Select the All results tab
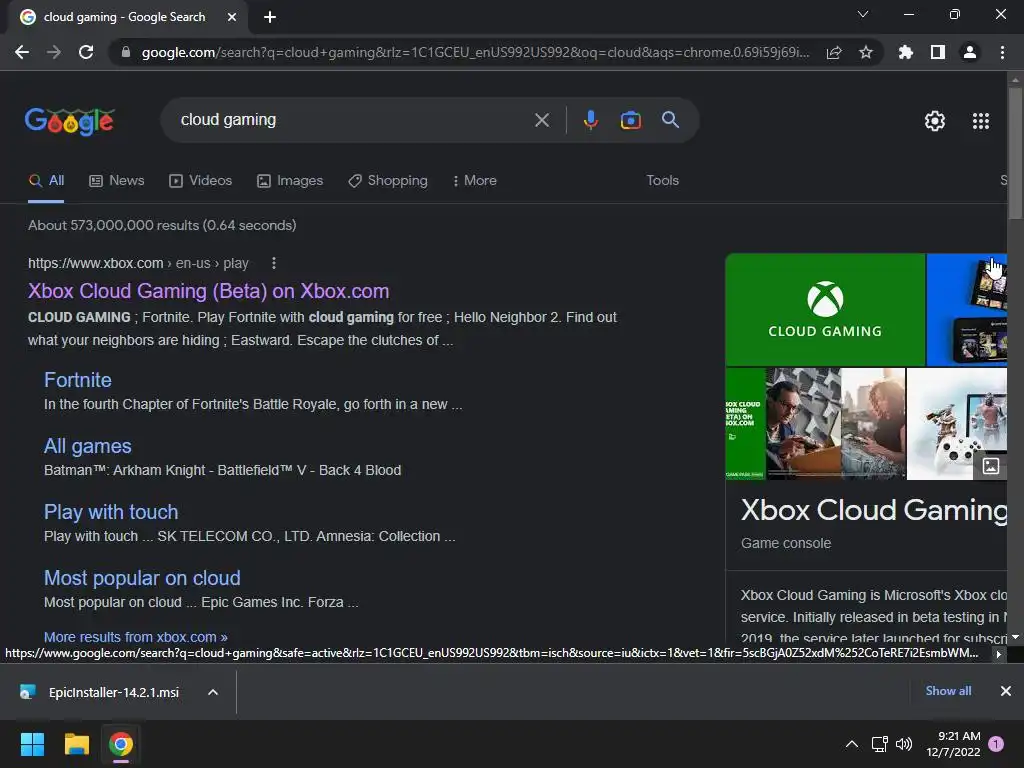 coord(46,181)
